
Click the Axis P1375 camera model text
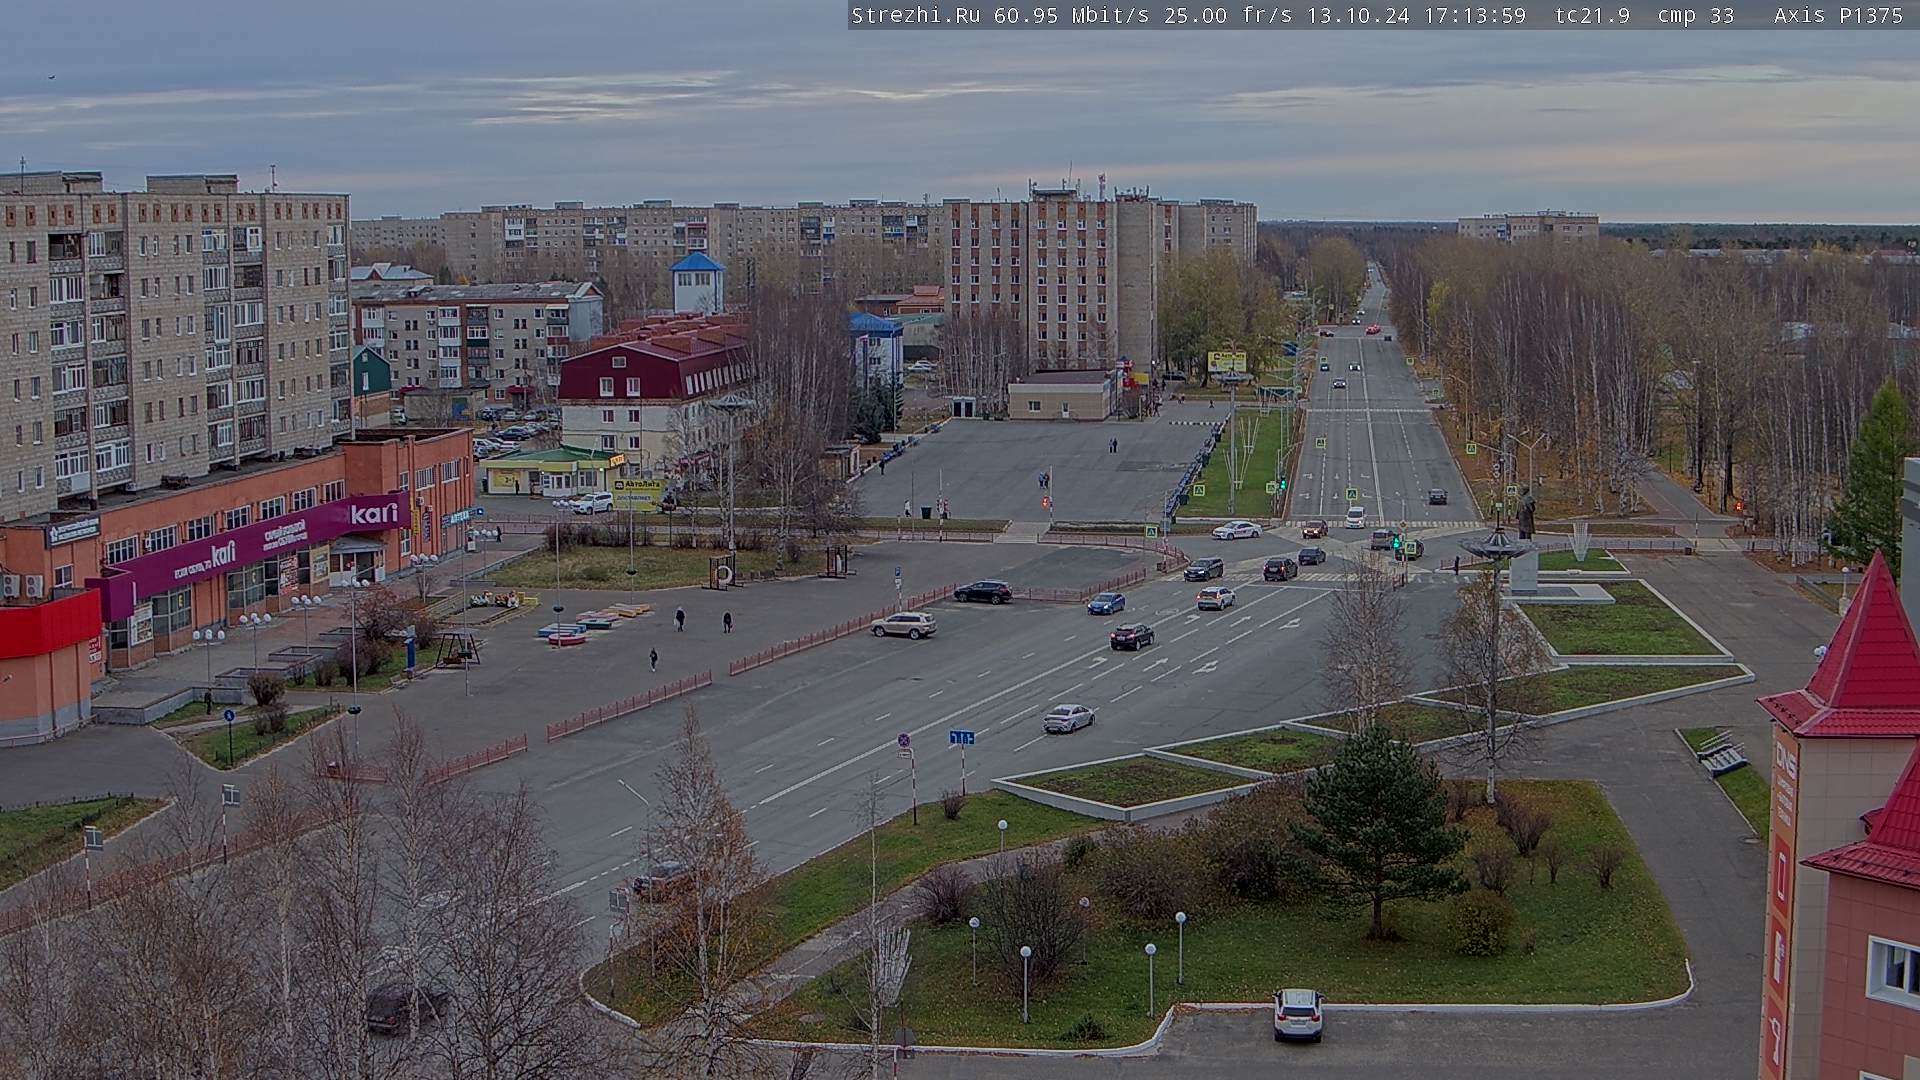point(1838,15)
